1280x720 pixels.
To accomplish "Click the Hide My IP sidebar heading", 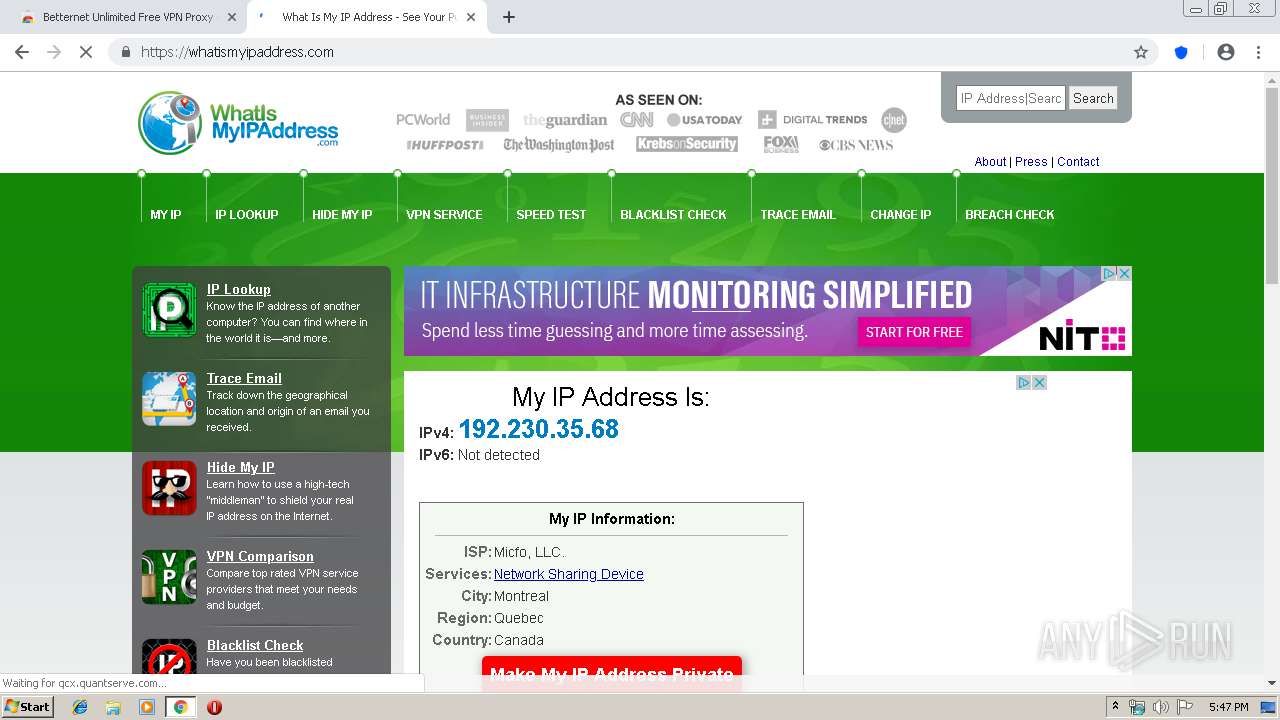I will point(240,467).
